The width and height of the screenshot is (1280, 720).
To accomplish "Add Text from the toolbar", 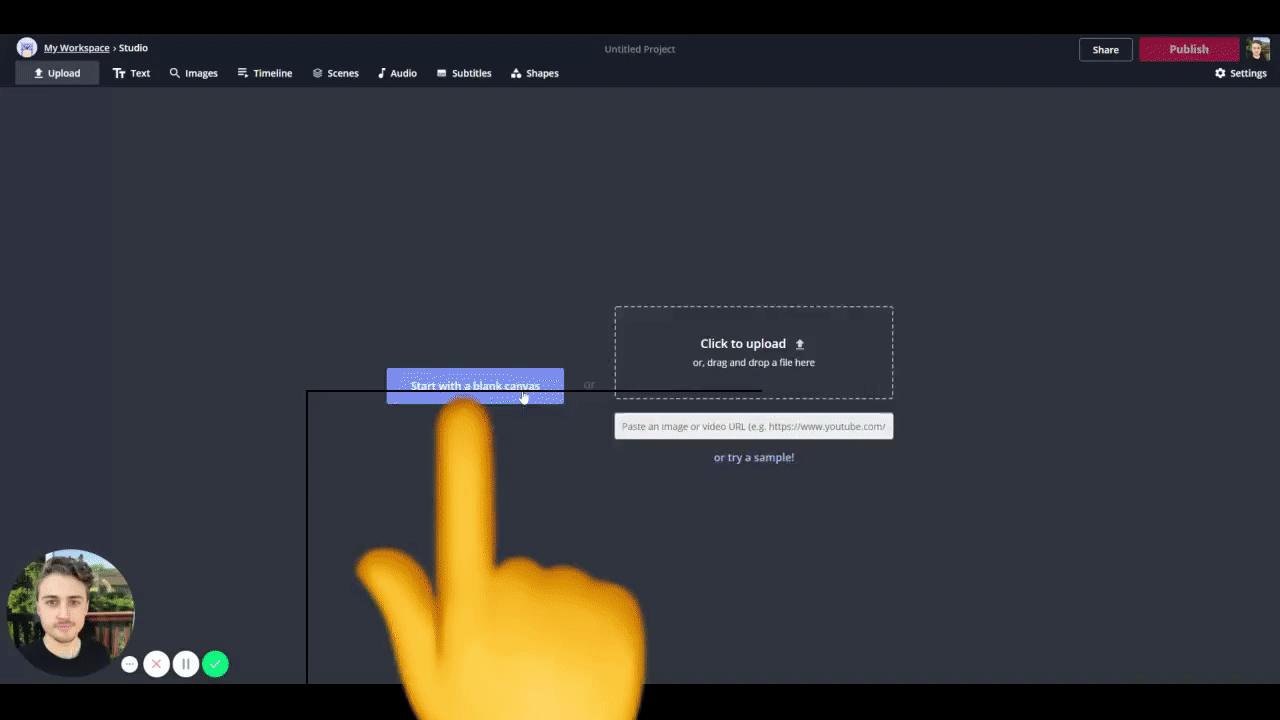I will pos(131,73).
